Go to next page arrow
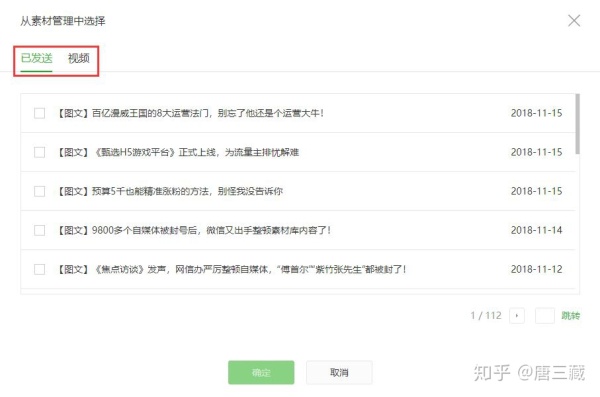600x397 pixels. 517,316
